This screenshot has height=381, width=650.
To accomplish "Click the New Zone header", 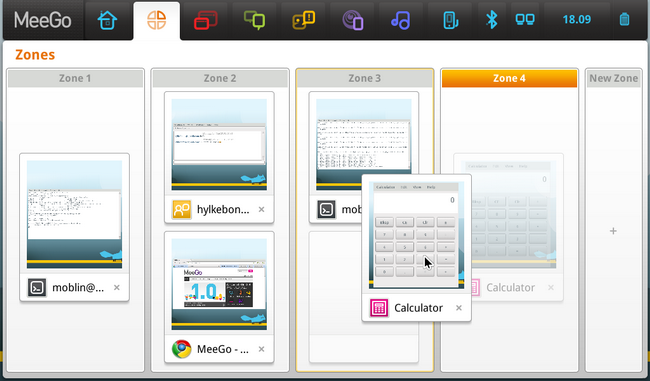I will pos(614,78).
